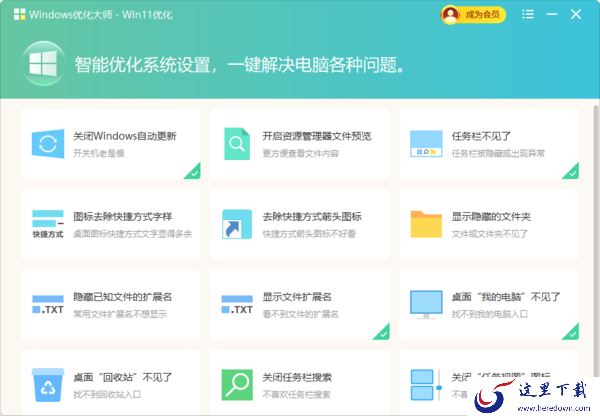Minimize the Windows优化大师 window
The height and width of the screenshot is (416, 600).
pos(552,15)
